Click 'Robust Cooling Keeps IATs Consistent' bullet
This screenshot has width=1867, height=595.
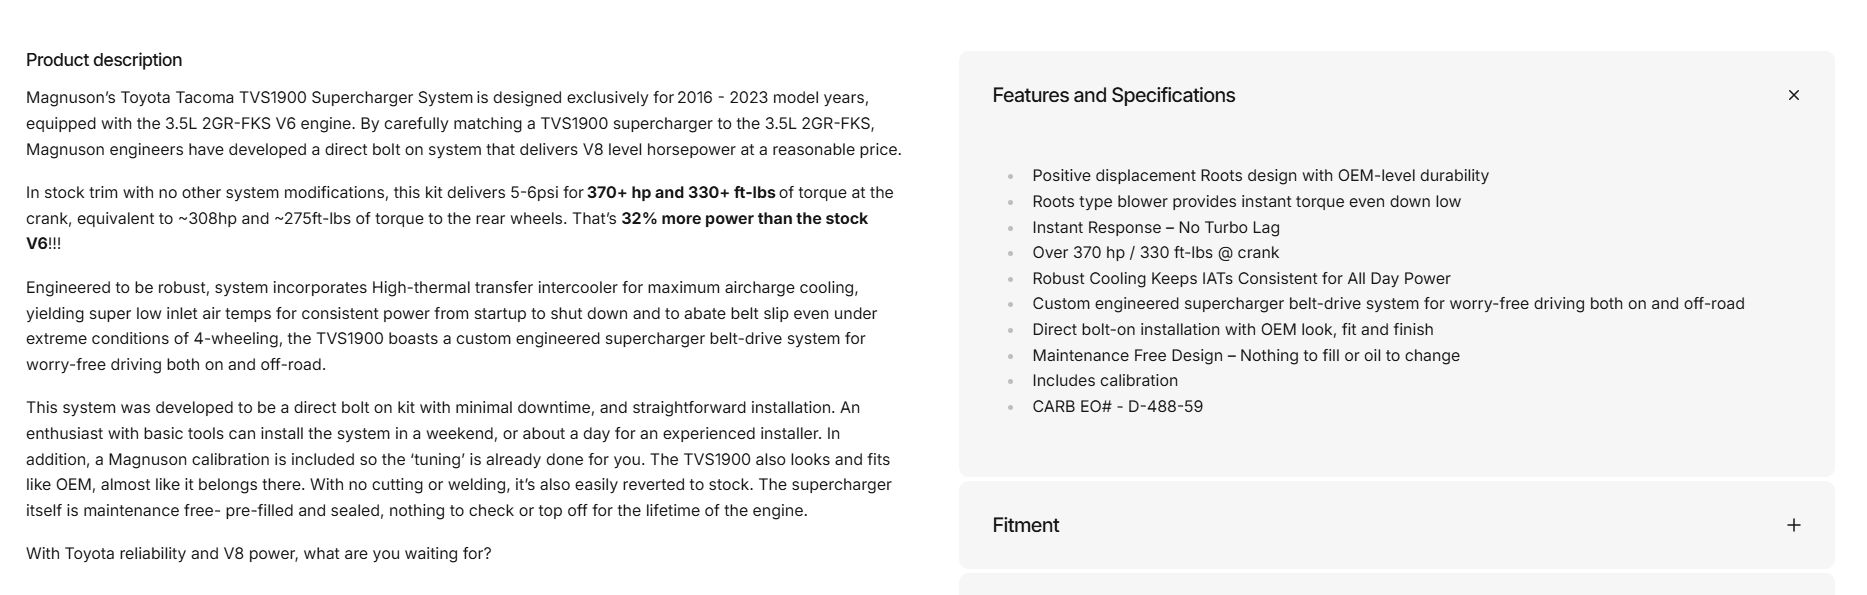click(x=1240, y=279)
